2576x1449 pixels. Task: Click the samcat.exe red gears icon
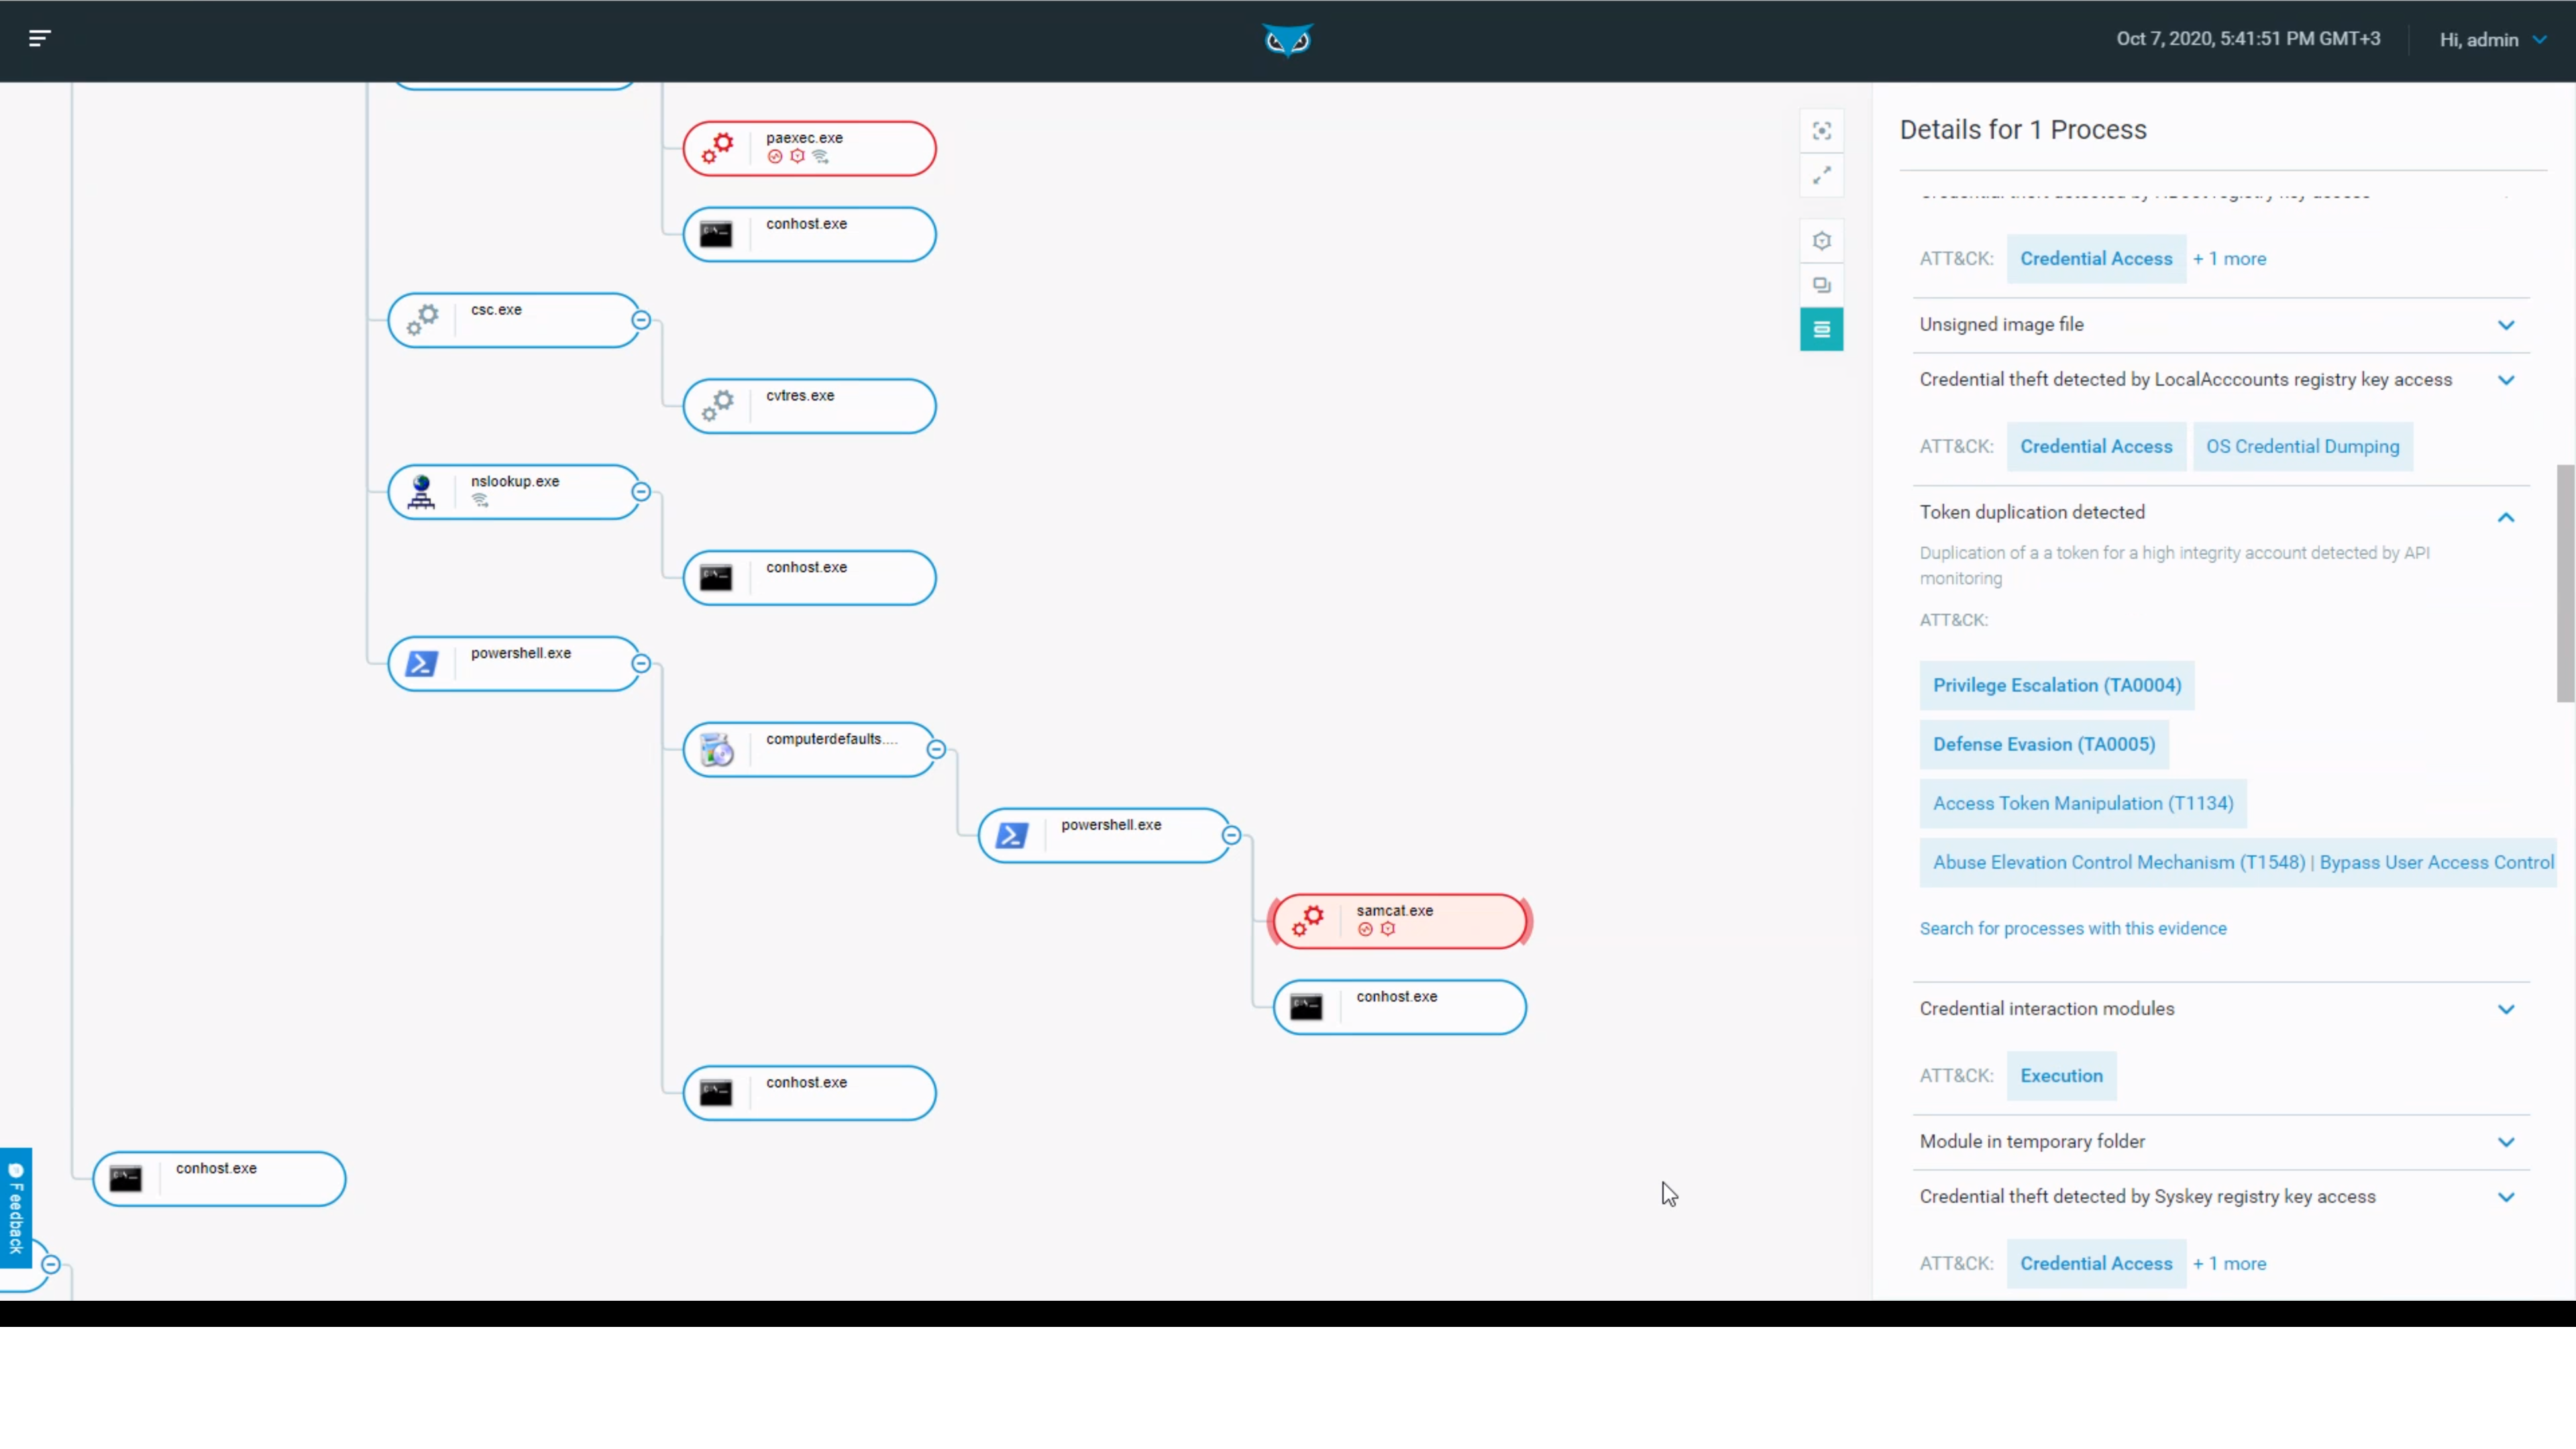(1307, 921)
